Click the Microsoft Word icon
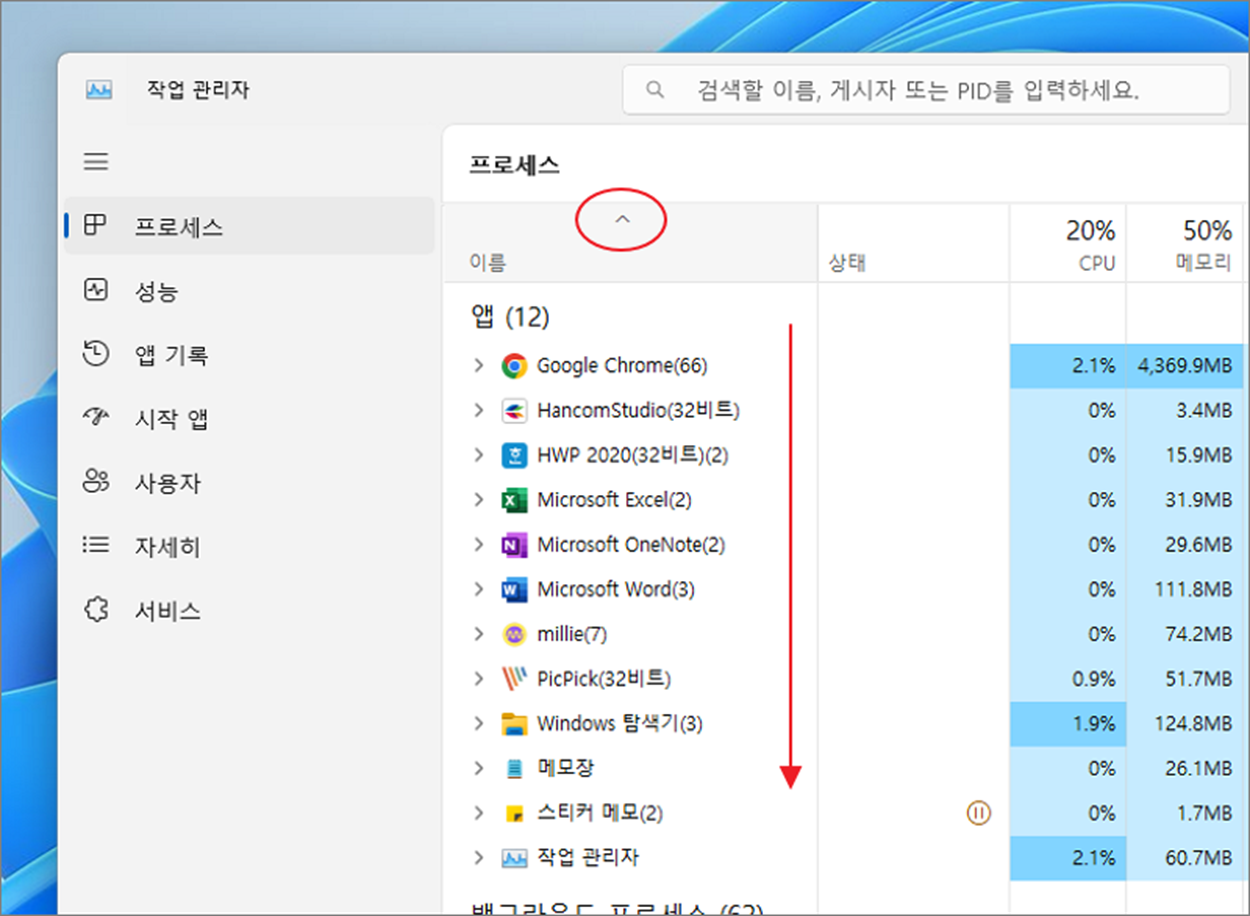Image resolution: width=1250 pixels, height=916 pixels. 514,590
